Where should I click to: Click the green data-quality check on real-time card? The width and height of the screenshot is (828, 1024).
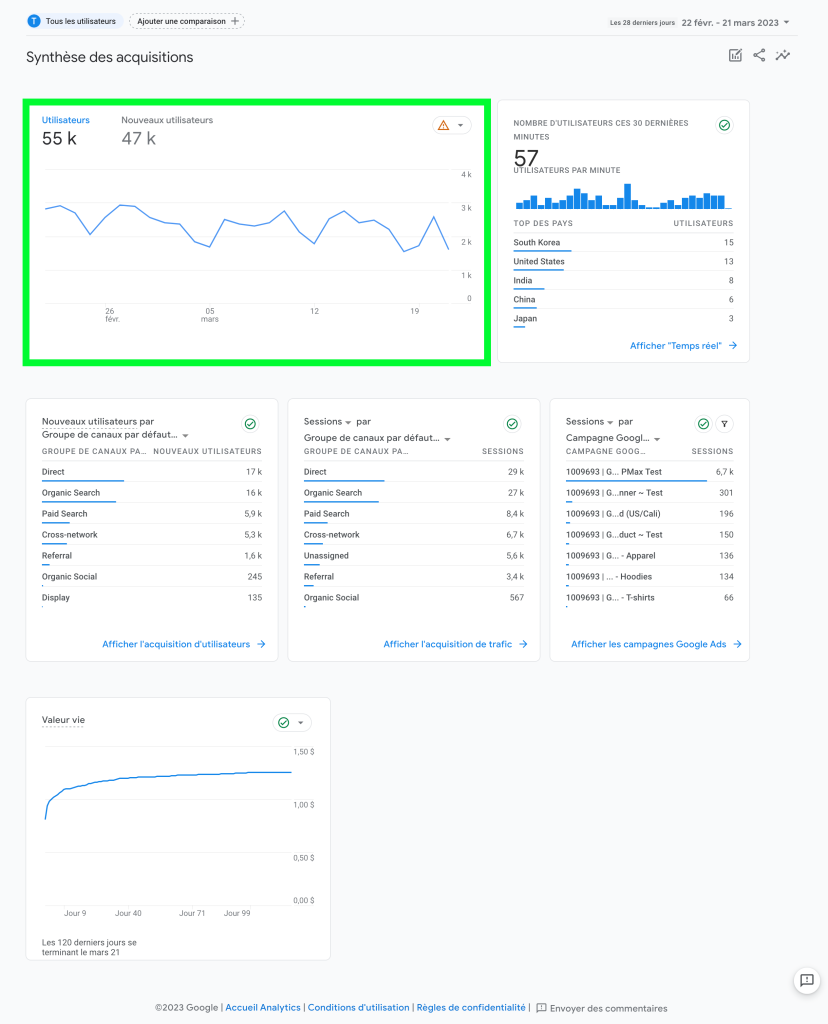click(x=725, y=125)
